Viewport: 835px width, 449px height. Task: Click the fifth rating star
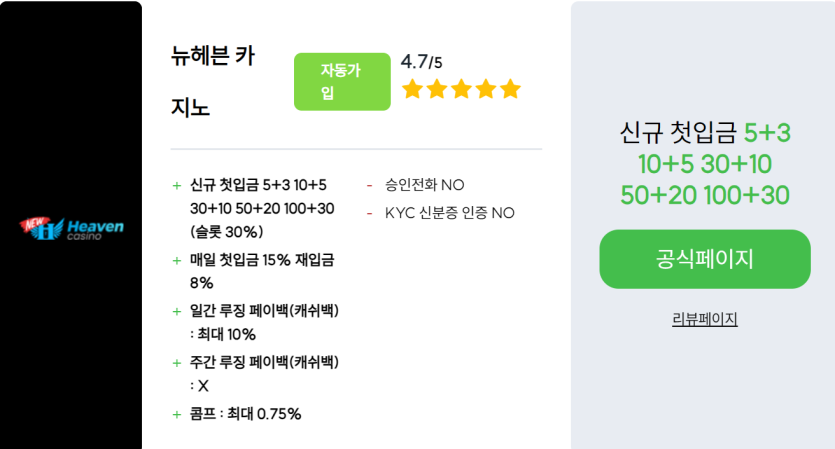[510, 89]
